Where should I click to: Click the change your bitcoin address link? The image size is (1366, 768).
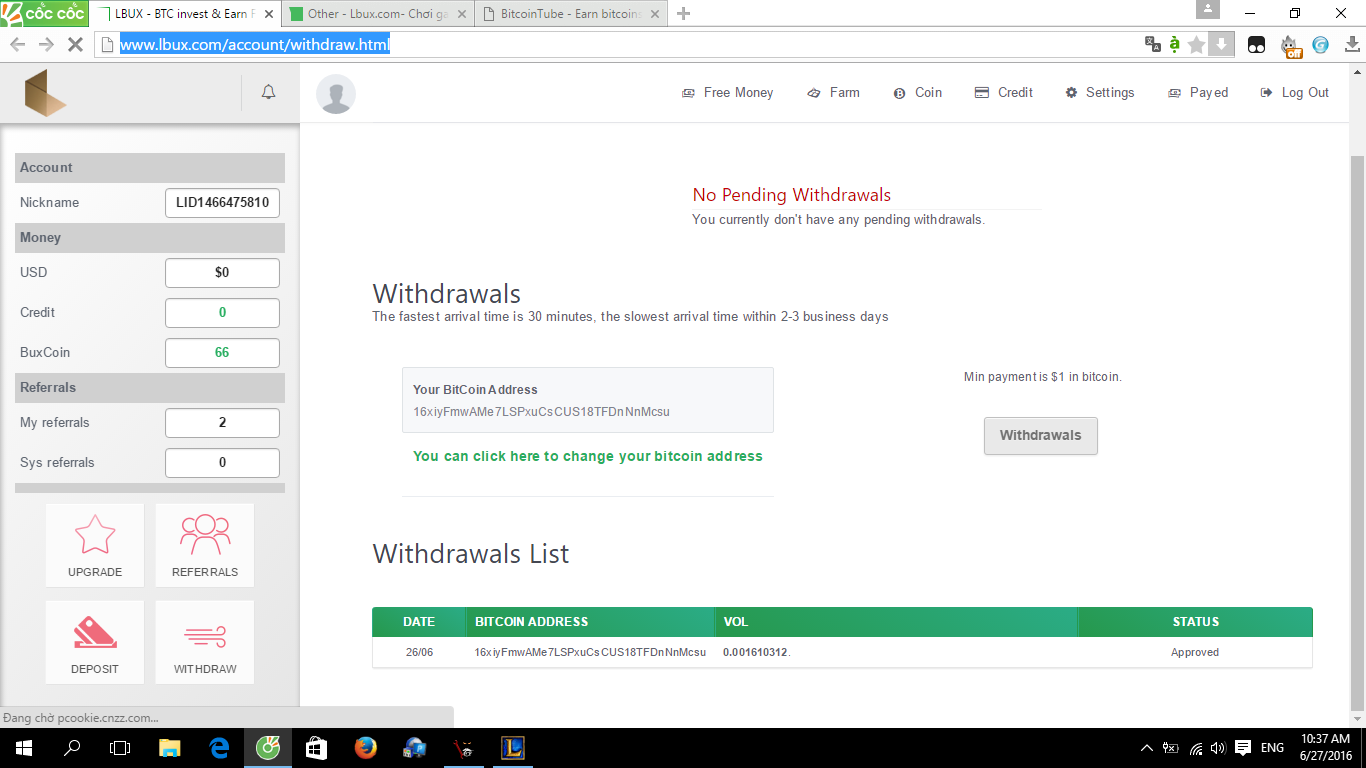pyautogui.click(x=588, y=456)
